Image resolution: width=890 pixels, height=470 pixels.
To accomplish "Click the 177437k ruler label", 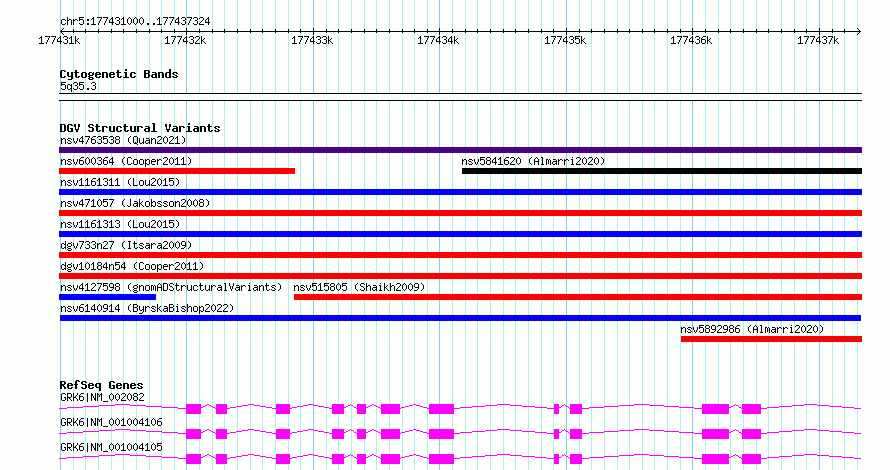I will [818, 40].
